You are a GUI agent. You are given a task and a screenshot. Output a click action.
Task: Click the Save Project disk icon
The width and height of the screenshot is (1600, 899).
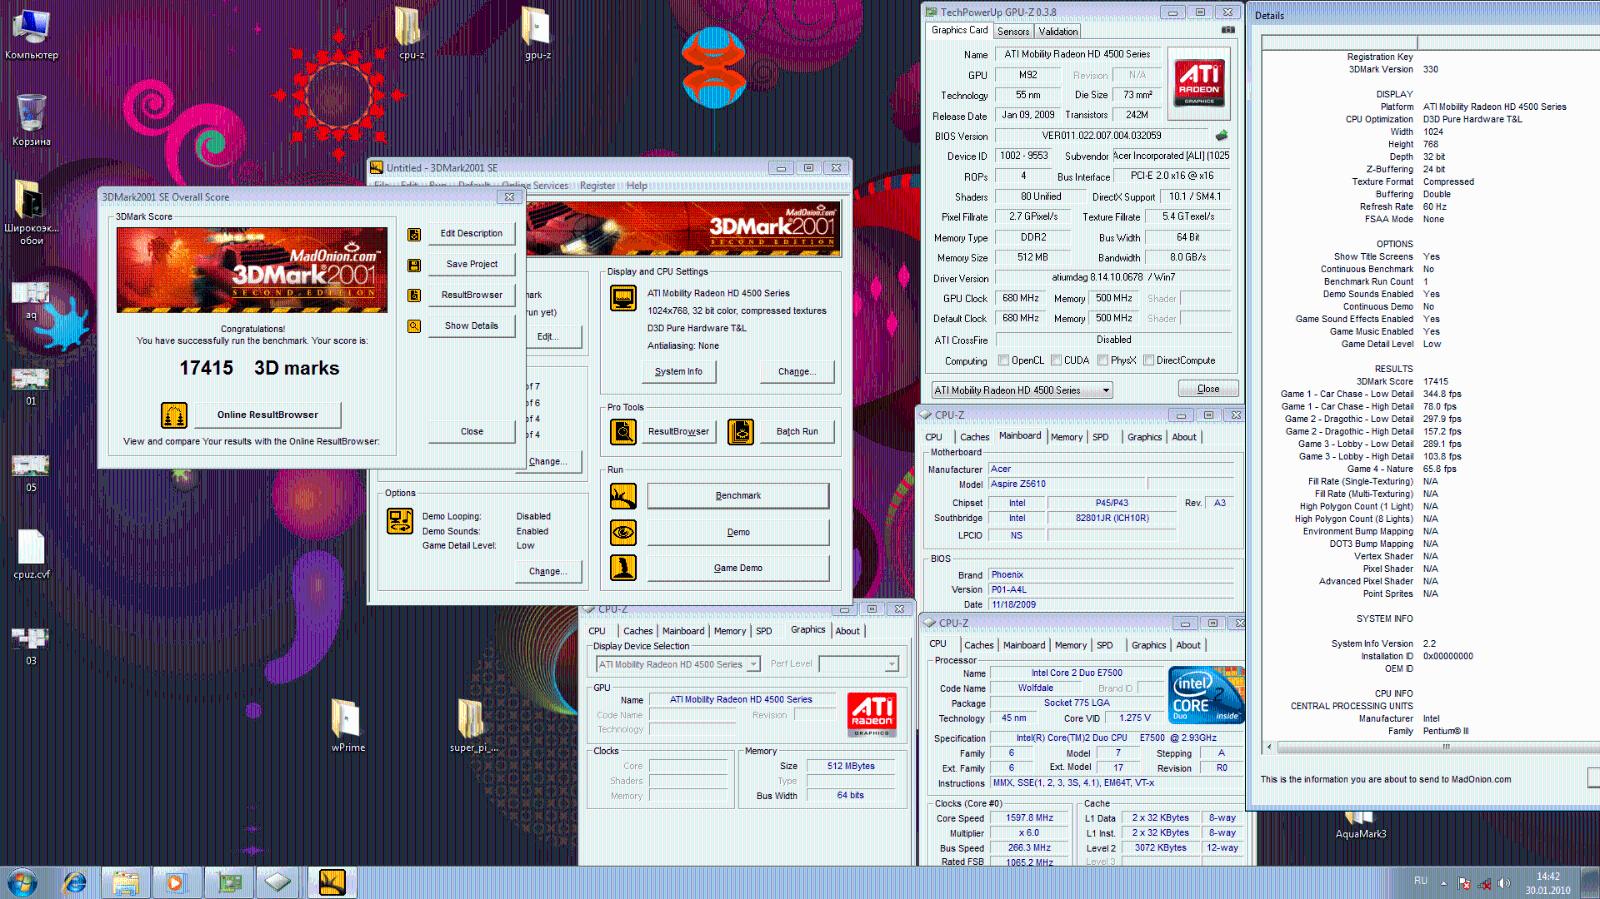coord(414,265)
